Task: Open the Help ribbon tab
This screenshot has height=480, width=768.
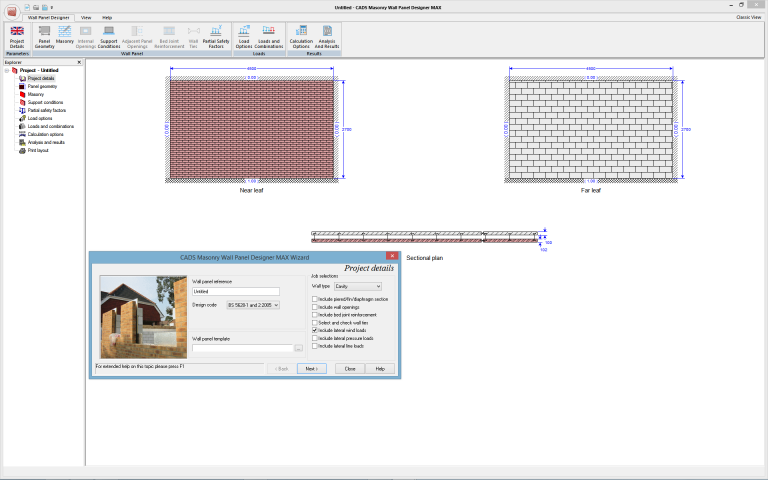Action: click(x=107, y=18)
